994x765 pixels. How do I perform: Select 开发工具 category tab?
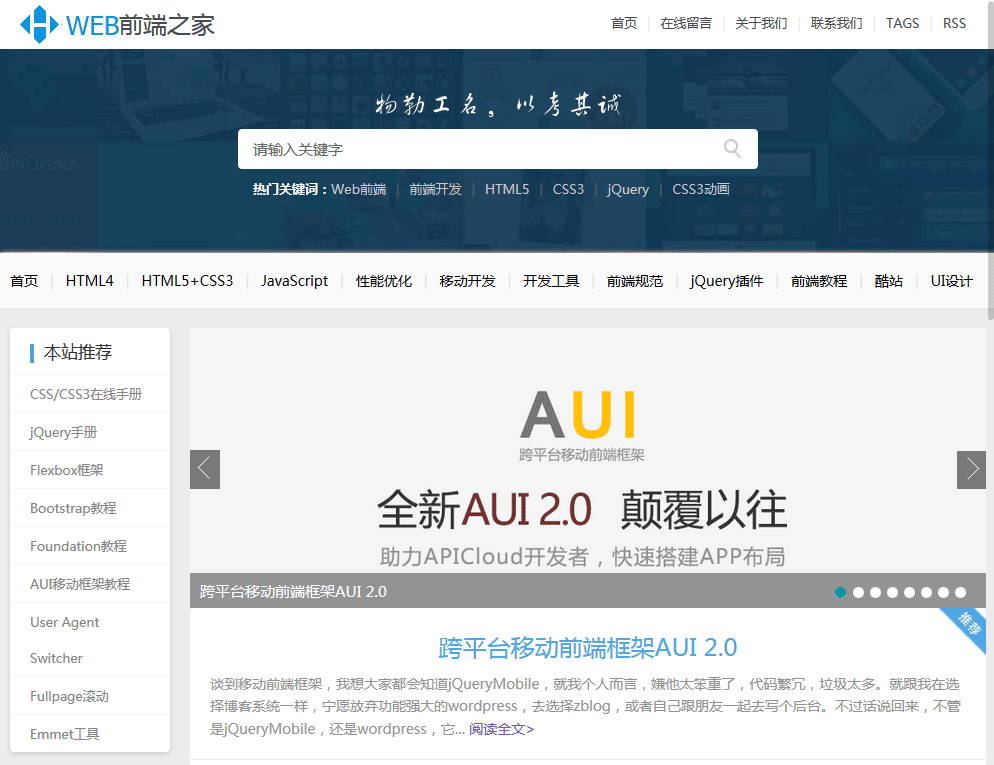[x=551, y=281]
